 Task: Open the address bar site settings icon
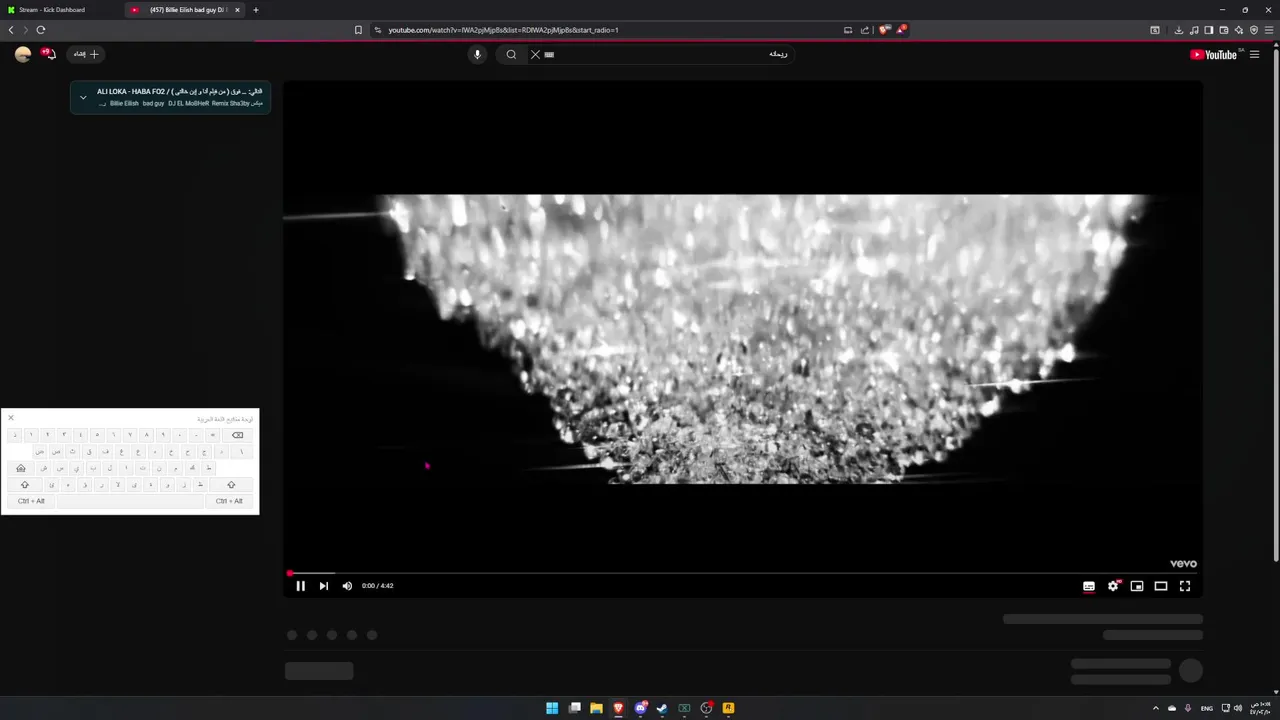[378, 30]
